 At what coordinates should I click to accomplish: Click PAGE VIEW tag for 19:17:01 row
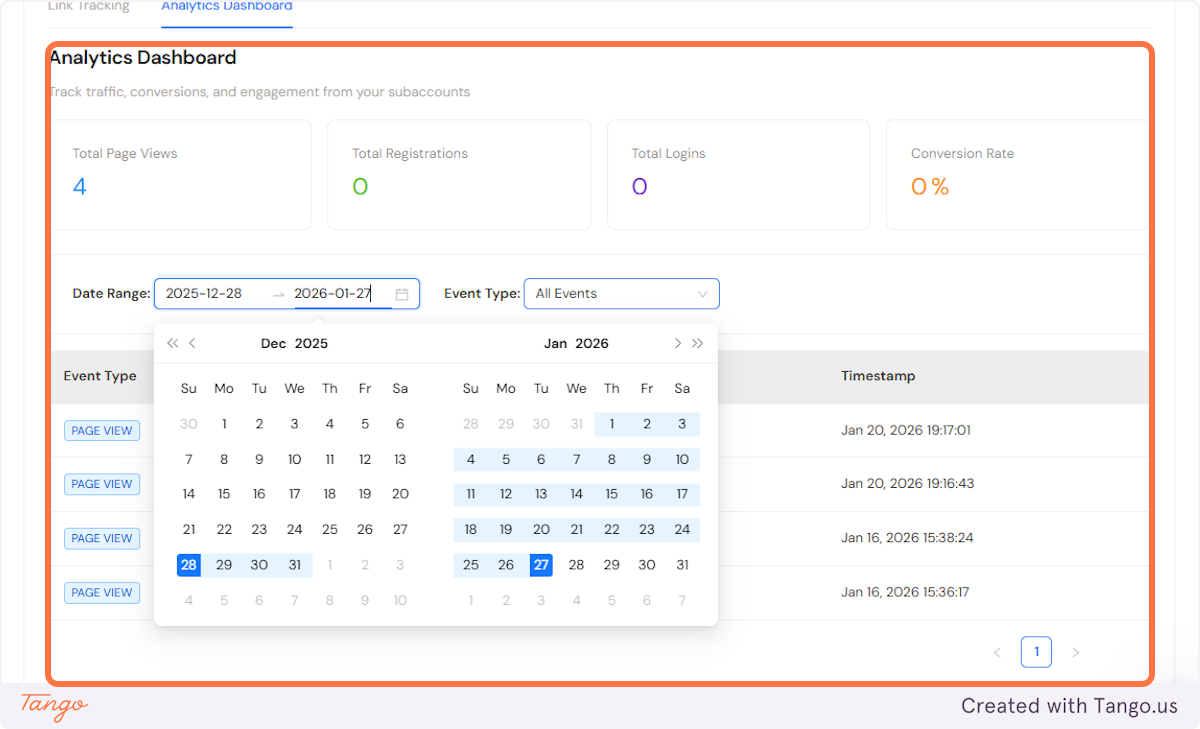102,430
